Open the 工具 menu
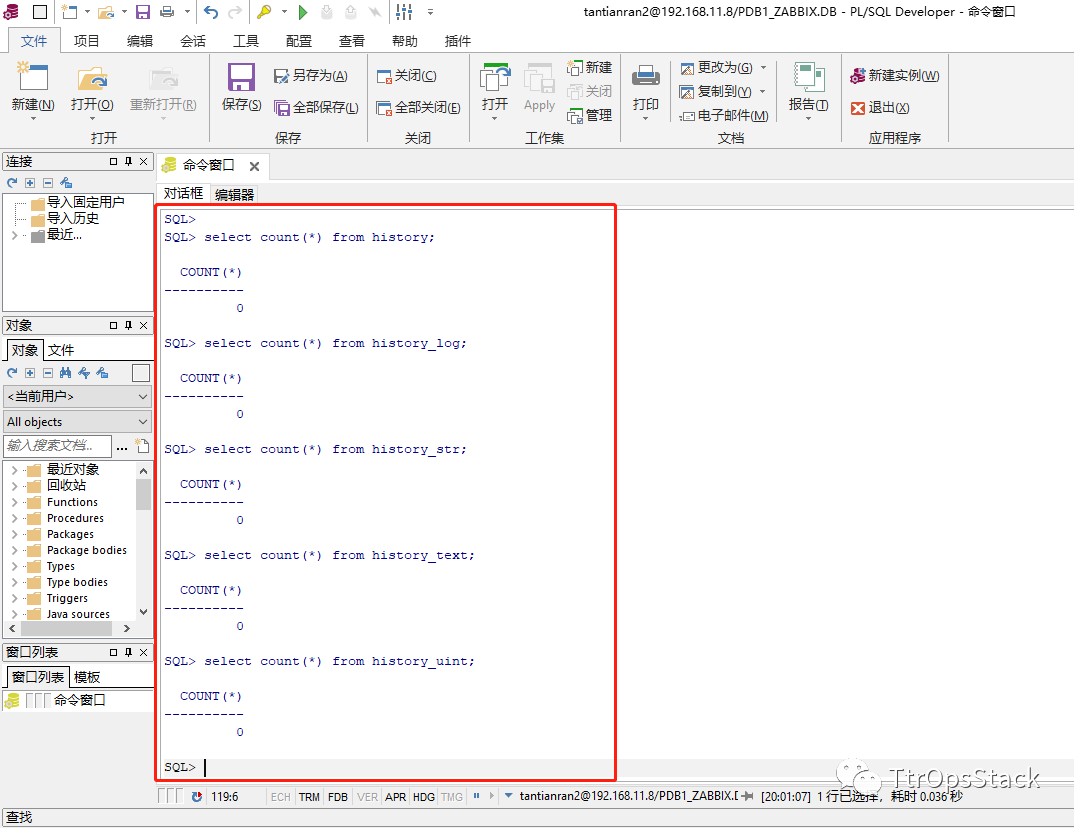This screenshot has width=1074, height=828. (246, 41)
